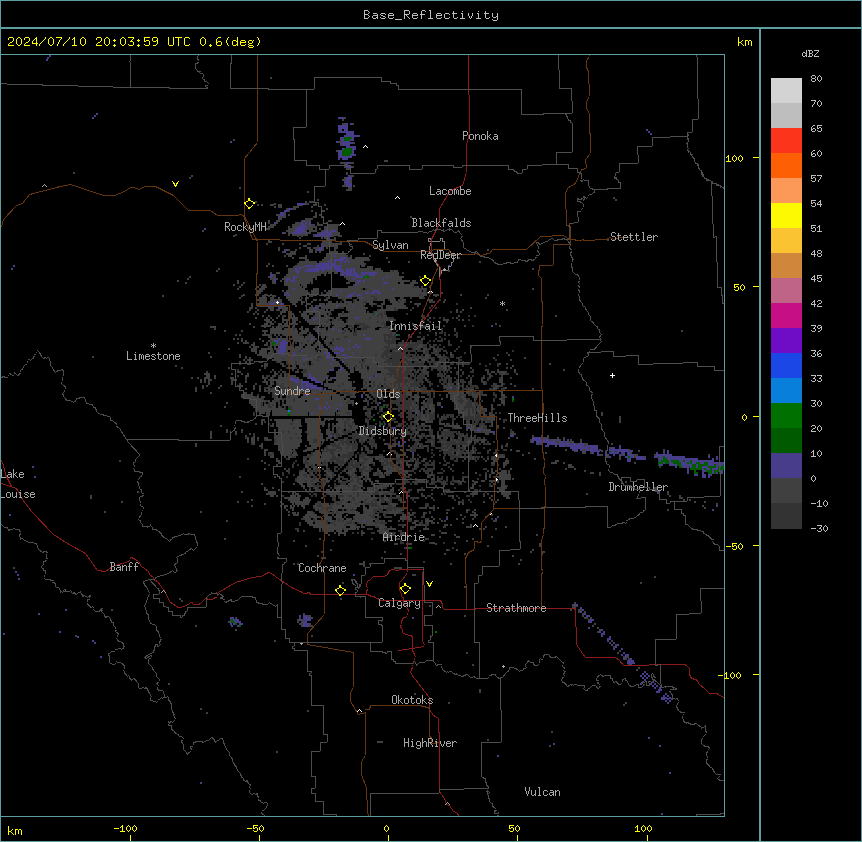This screenshot has width=862, height=842.
Task: Click the RedDeer city label
Action: click(x=440, y=255)
